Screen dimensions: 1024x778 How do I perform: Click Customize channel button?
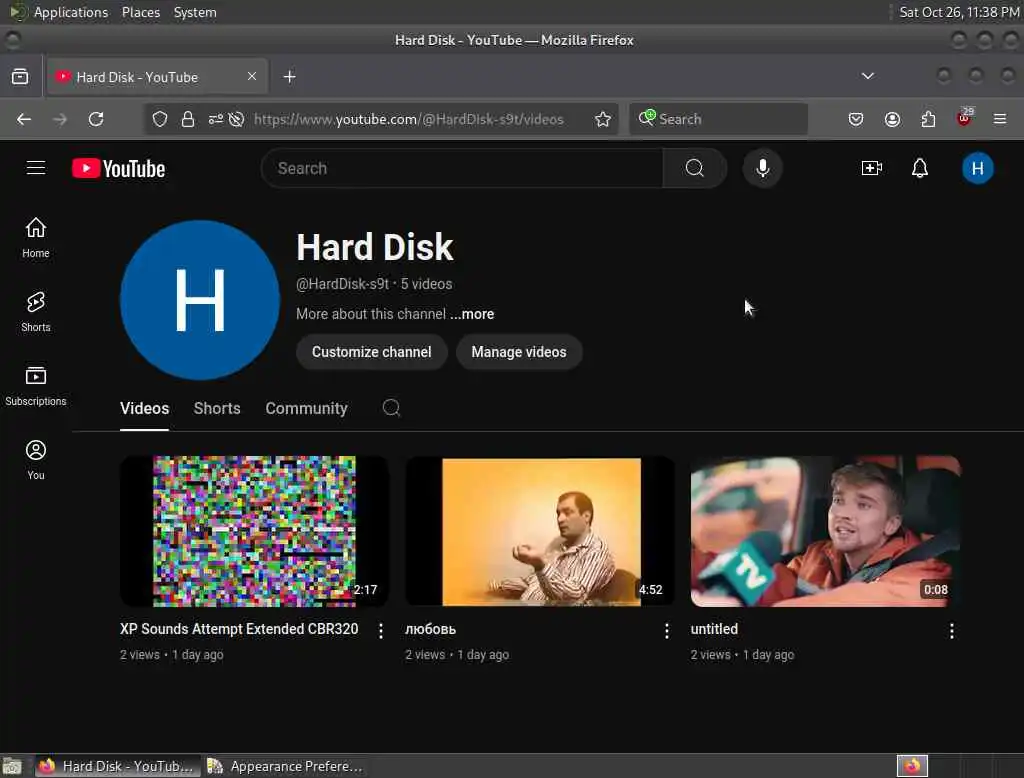(x=372, y=352)
